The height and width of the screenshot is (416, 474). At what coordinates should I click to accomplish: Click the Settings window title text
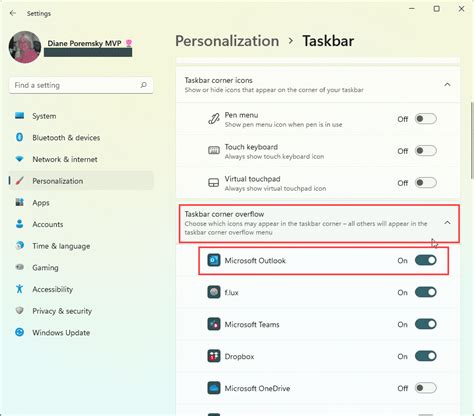tap(39, 13)
